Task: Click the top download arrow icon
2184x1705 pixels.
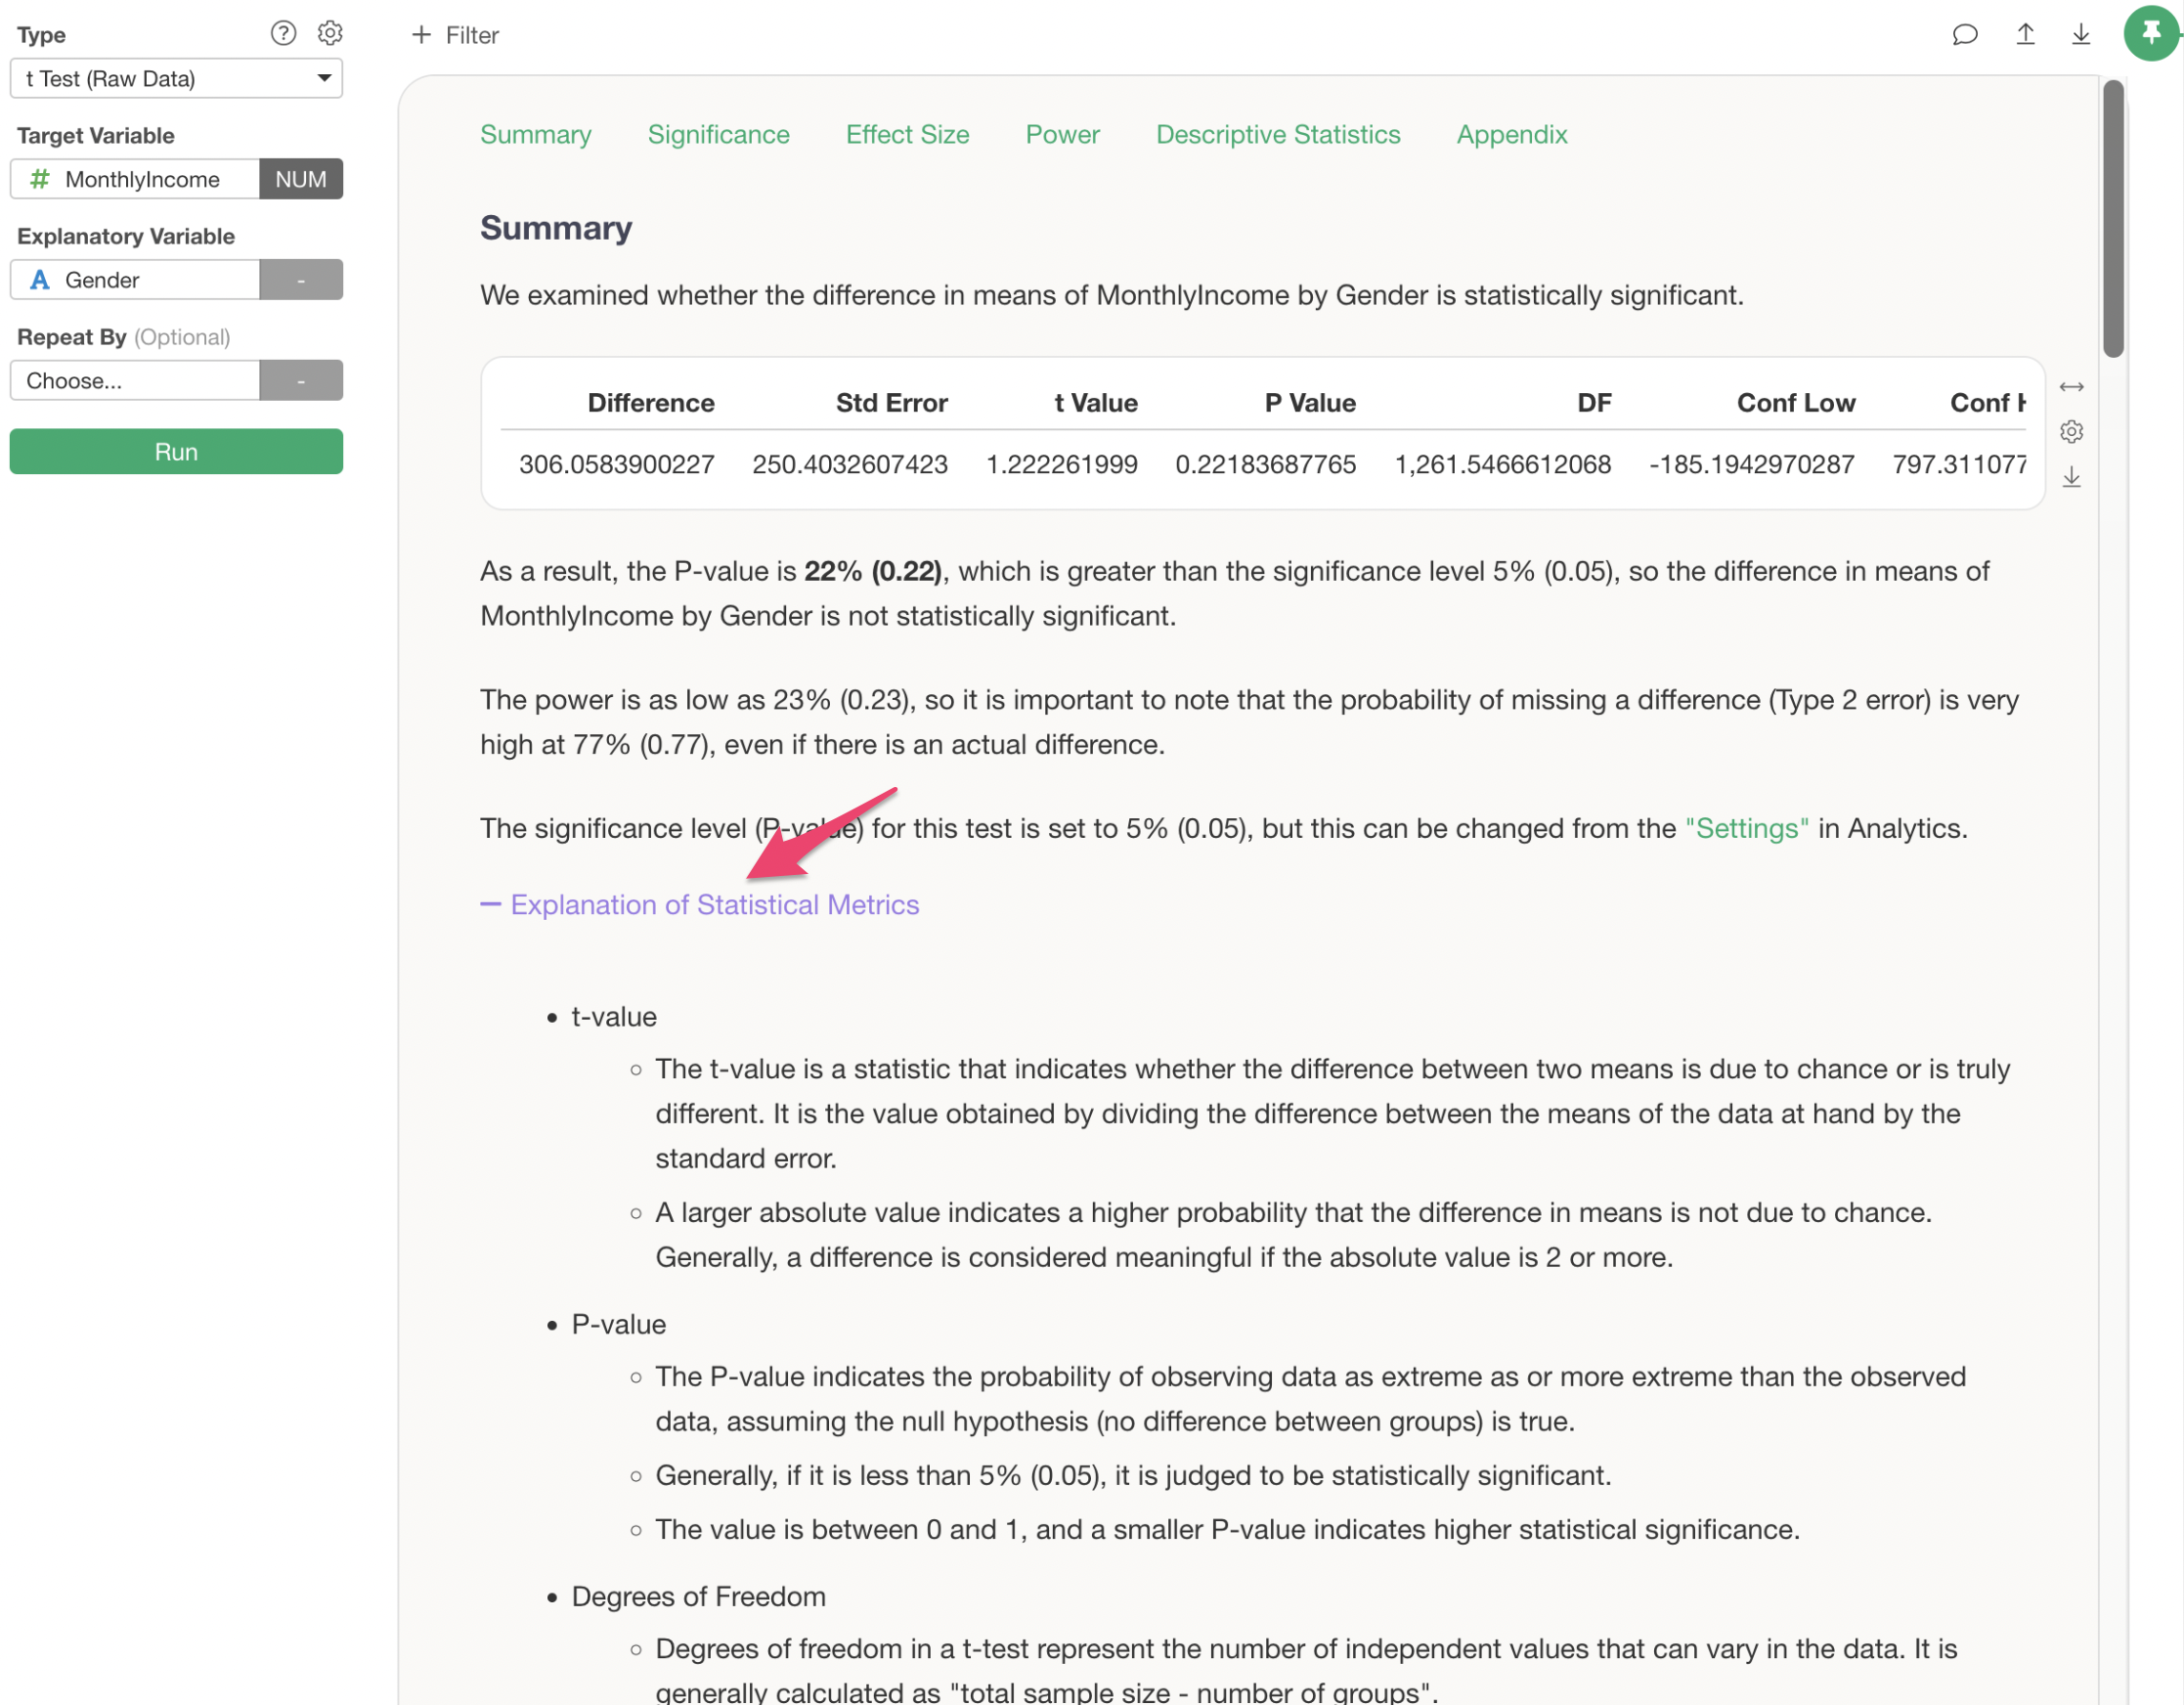Action: [2080, 35]
